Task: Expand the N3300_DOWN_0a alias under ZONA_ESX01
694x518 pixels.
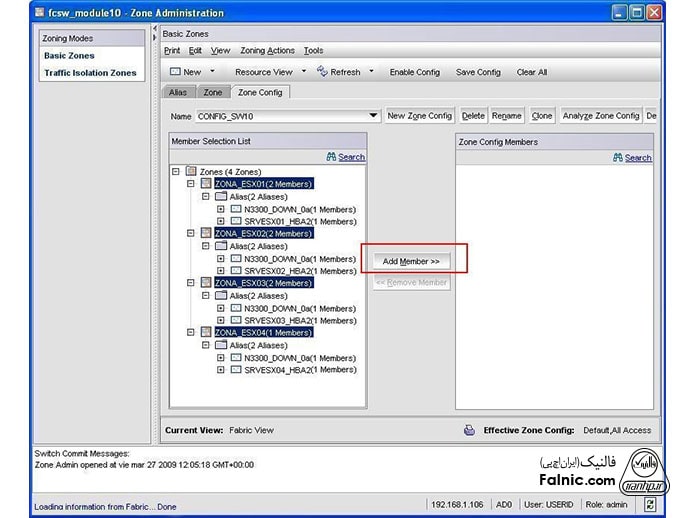Action: (221, 209)
